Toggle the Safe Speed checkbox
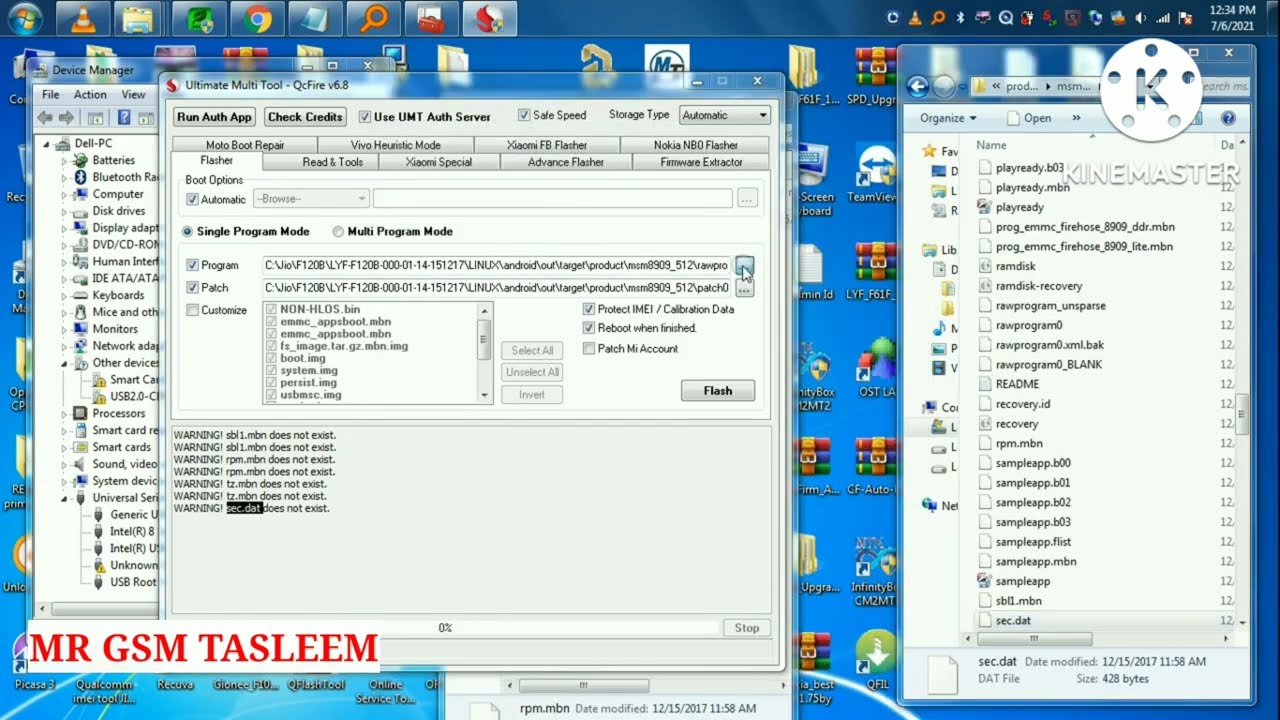Viewport: 1280px width, 720px height. (x=524, y=115)
